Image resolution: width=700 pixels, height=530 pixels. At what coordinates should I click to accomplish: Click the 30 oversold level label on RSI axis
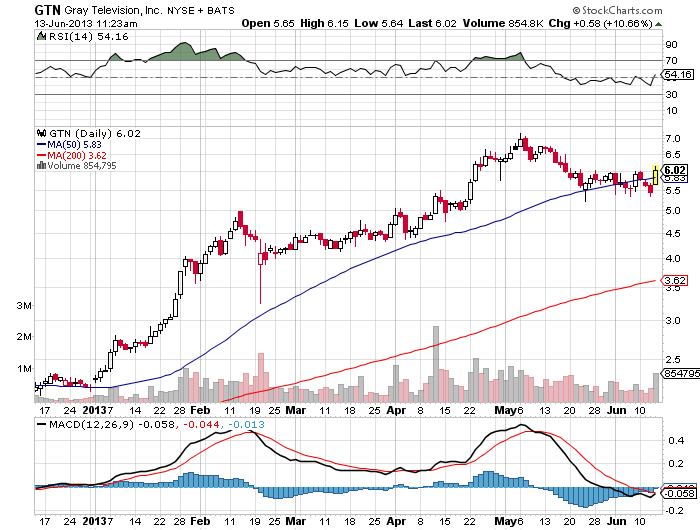pyautogui.click(x=671, y=94)
